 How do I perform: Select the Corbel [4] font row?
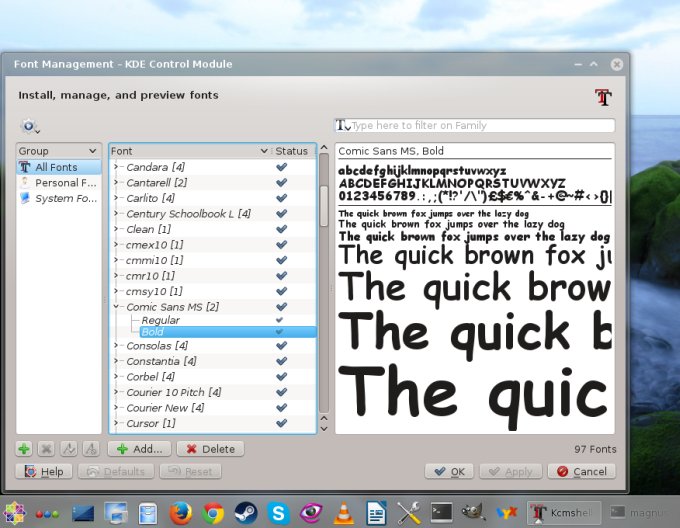click(x=212, y=377)
